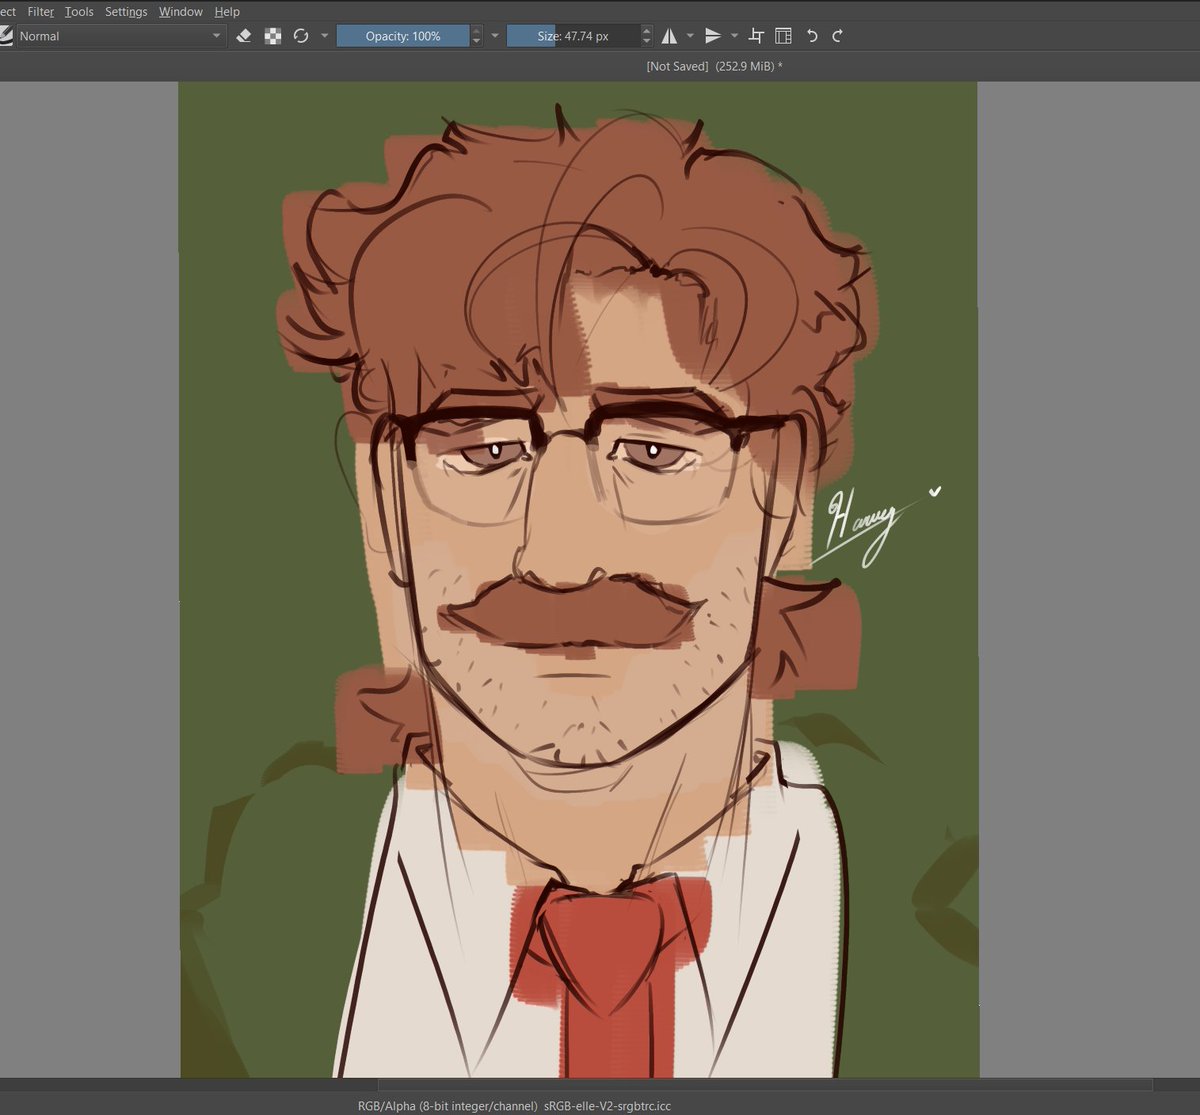
Task: Open brush preset icon left of Normal
Action: (5, 36)
